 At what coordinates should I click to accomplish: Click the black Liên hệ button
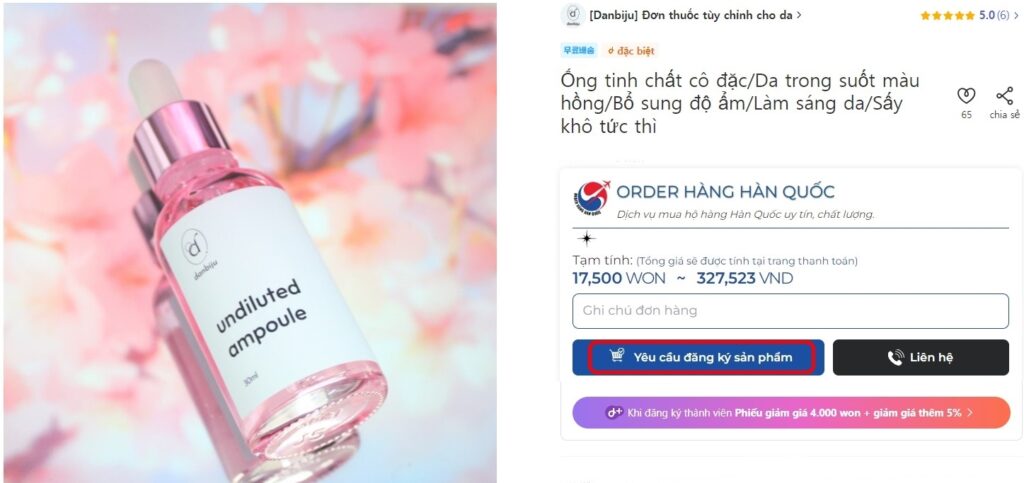(921, 357)
